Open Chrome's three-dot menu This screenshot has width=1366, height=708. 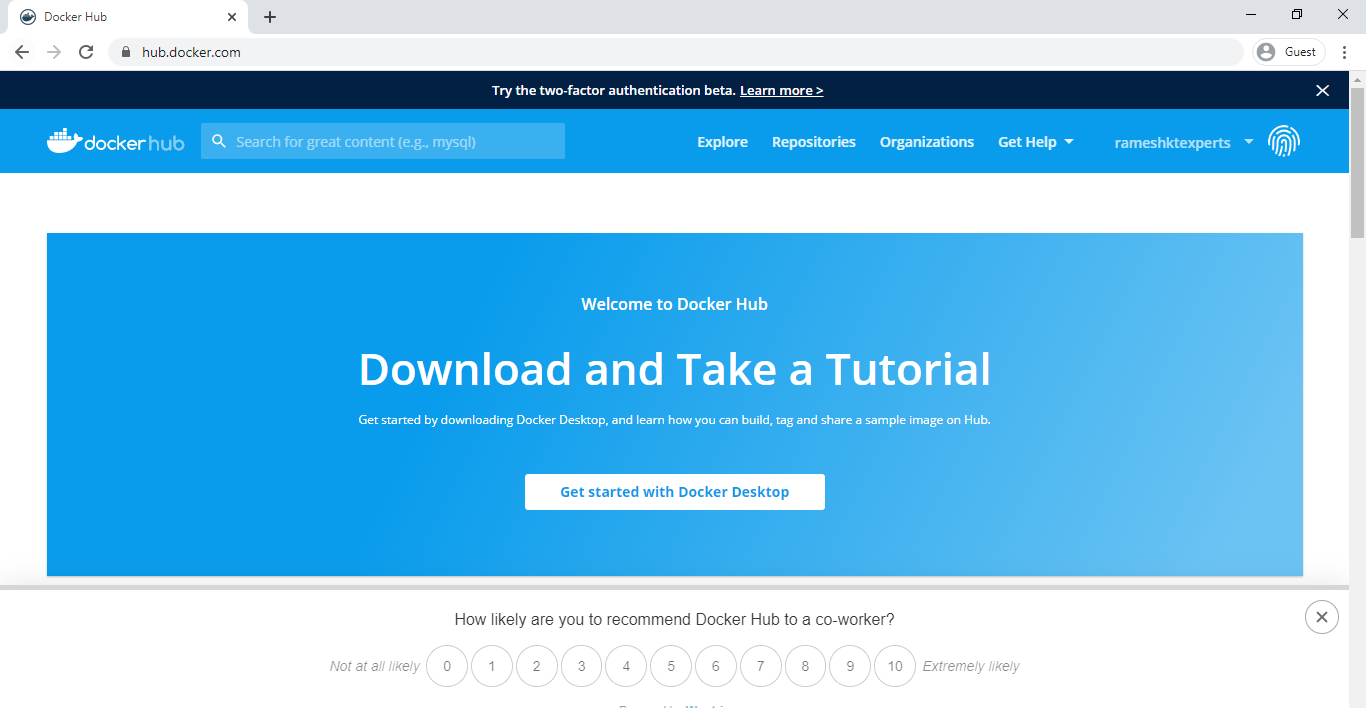(x=1344, y=52)
